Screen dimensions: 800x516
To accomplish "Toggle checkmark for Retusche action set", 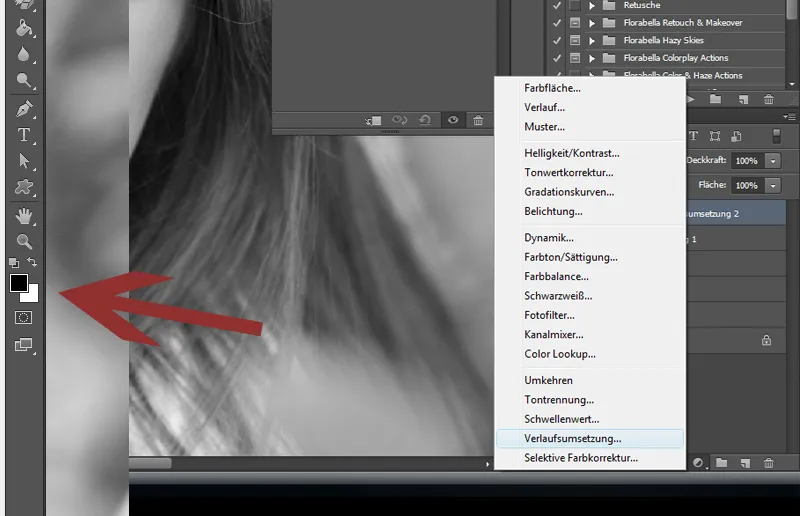I will [557, 6].
